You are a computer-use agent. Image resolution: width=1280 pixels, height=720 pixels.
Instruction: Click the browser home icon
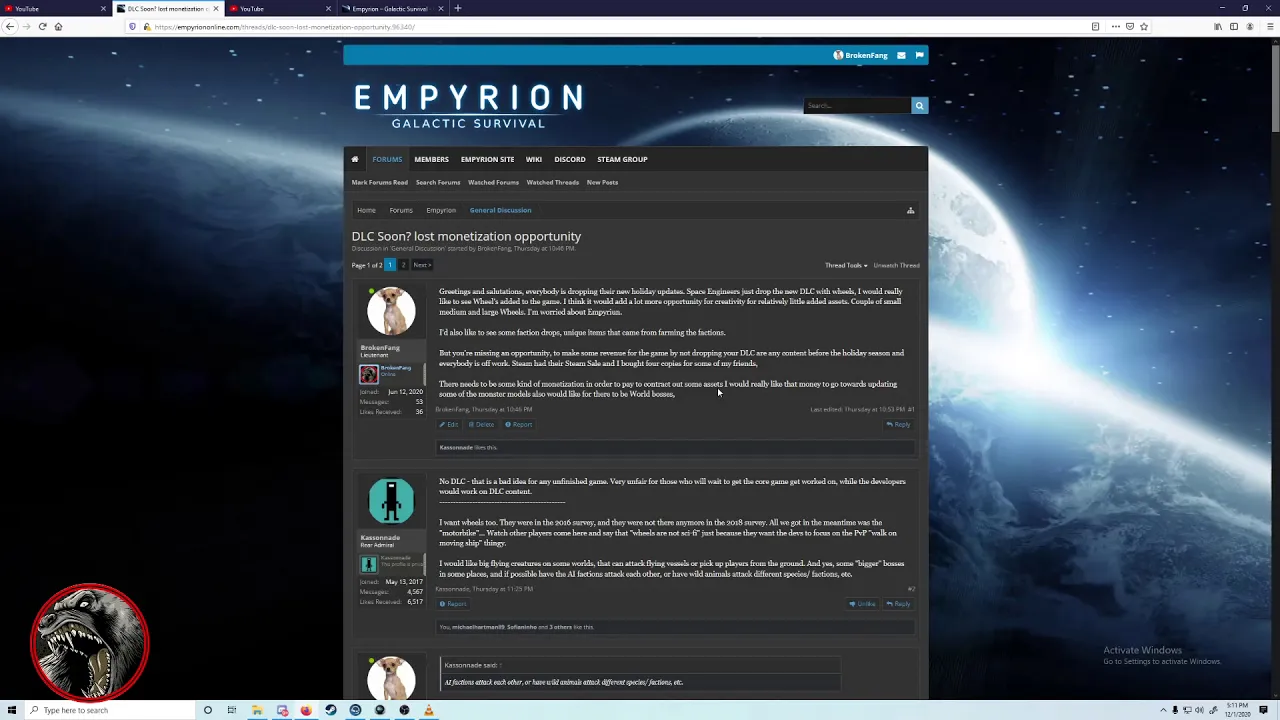(58, 26)
